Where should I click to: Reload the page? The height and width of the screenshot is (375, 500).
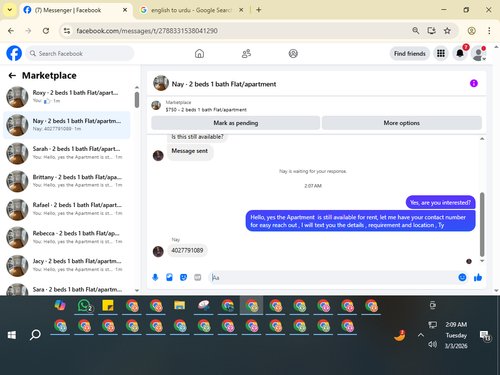click(x=46, y=31)
